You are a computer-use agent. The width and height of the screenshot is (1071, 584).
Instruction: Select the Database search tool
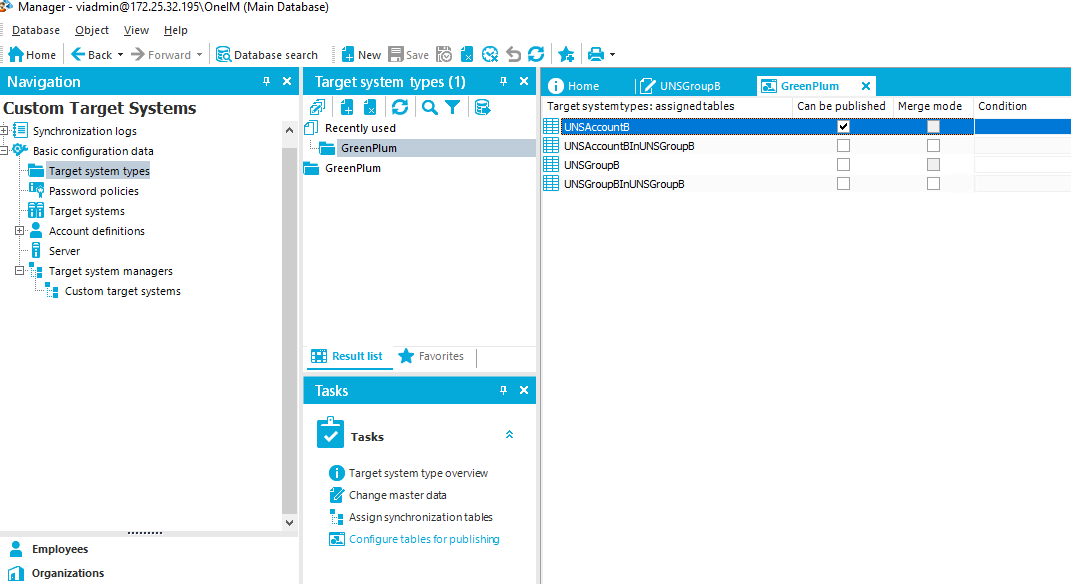point(267,54)
